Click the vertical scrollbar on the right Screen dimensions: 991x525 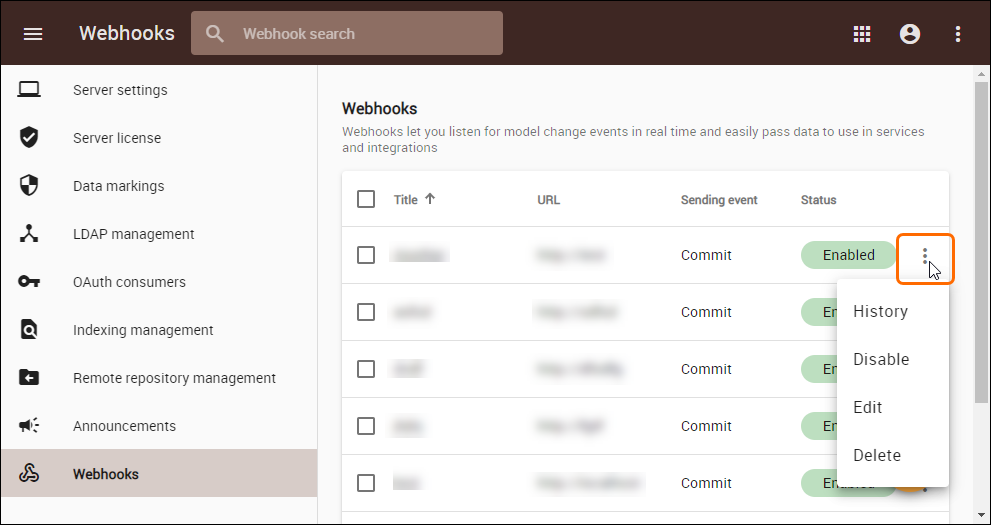click(x=982, y=240)
